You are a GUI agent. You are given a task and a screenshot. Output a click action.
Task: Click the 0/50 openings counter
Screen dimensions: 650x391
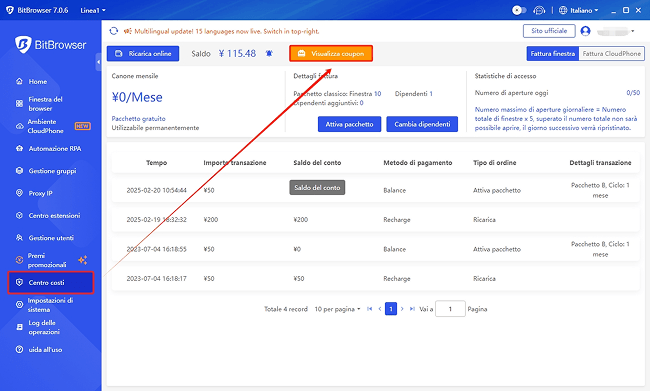(633, 93)
